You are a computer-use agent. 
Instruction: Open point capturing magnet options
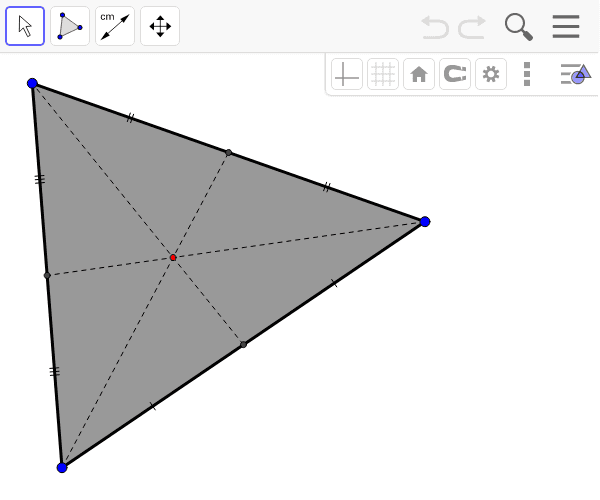click(455, 74)
